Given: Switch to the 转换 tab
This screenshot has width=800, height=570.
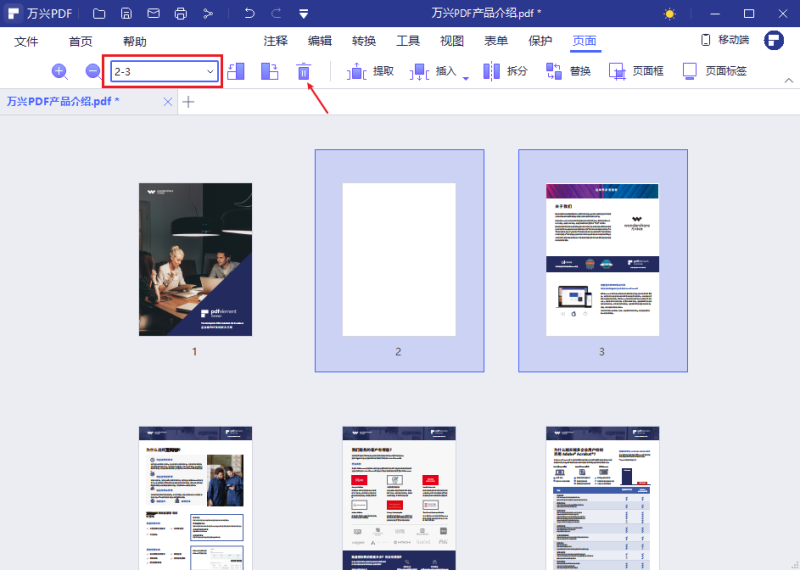Looking at the screenshot, I should [364, 41].
